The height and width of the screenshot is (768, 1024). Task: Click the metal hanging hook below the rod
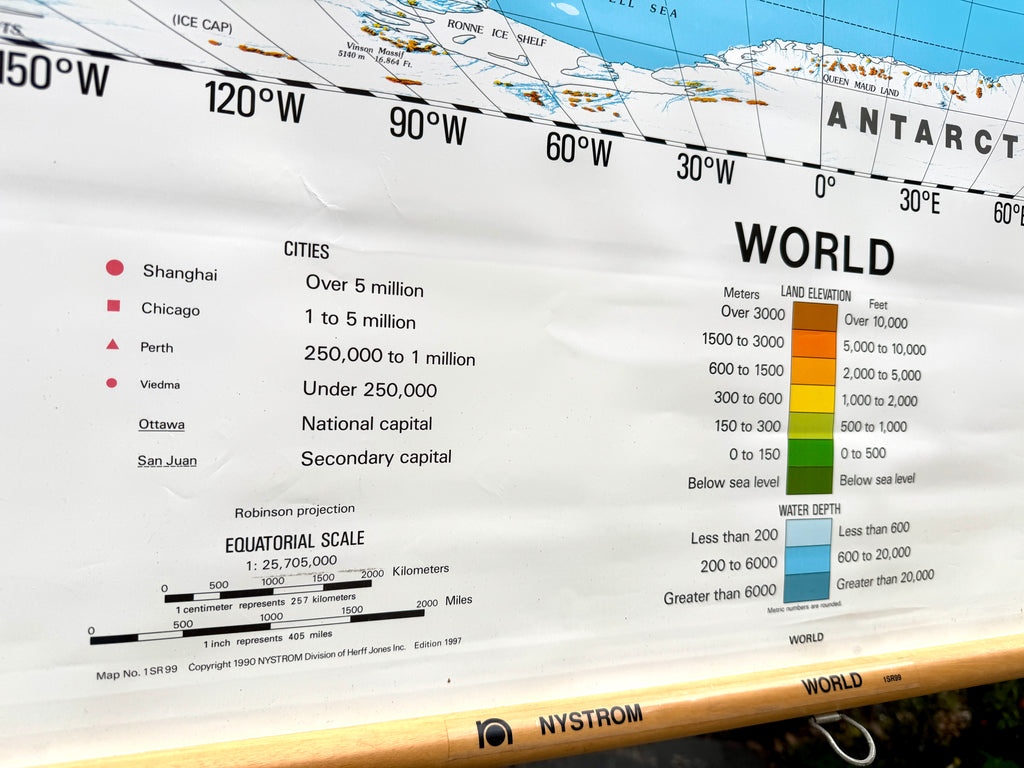coord(842,738)
